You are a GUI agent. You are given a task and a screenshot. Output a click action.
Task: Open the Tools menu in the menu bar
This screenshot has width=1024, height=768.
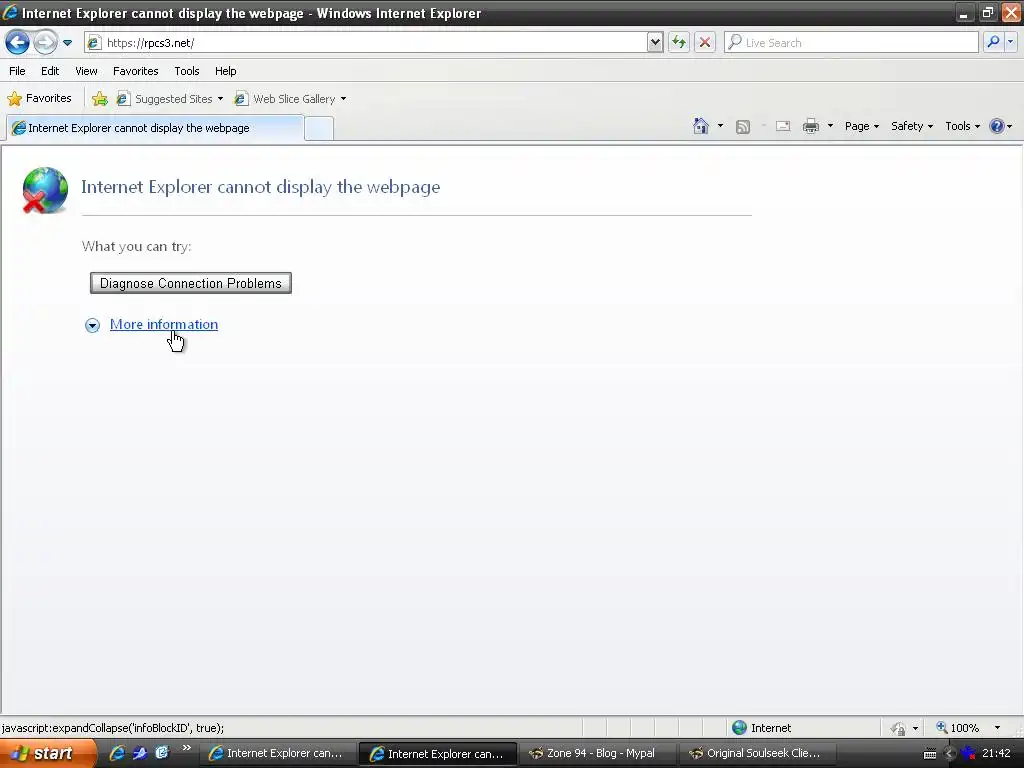tap(187, 71)
